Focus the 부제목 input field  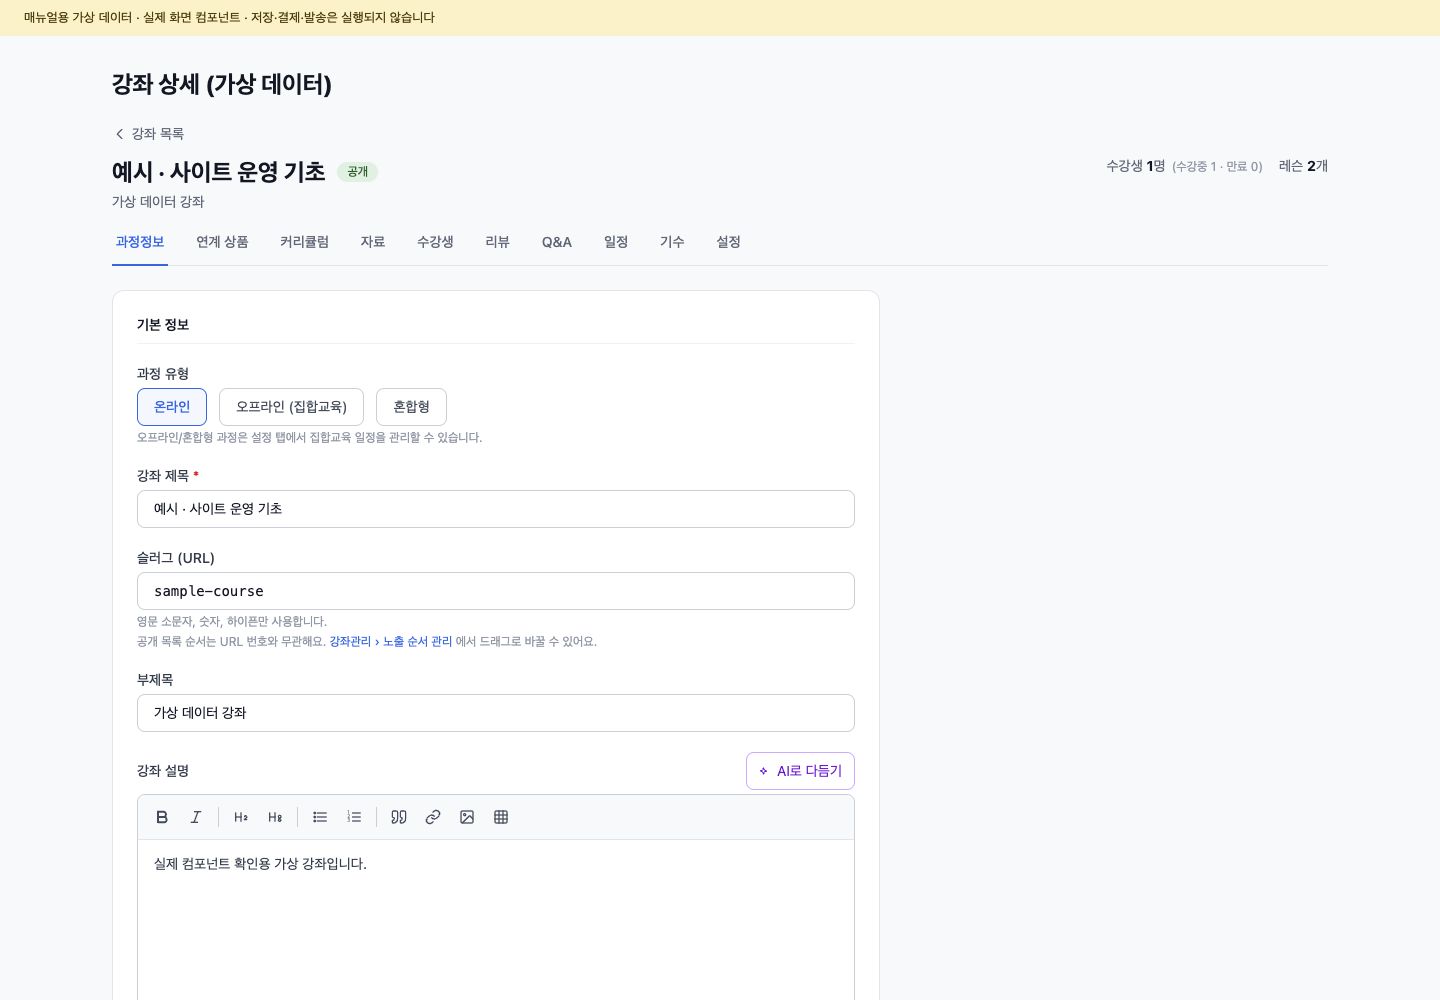(496, 713)
